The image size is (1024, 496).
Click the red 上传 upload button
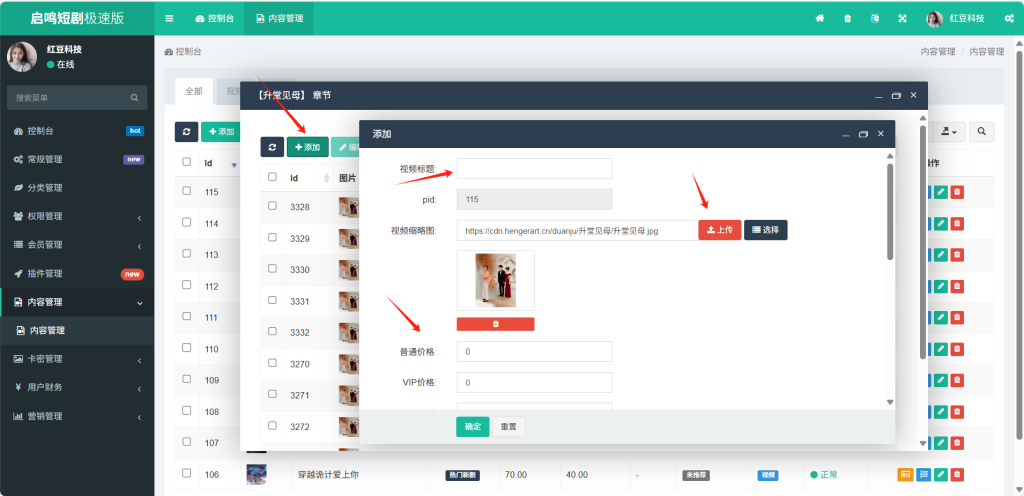(x=719, y=230)
